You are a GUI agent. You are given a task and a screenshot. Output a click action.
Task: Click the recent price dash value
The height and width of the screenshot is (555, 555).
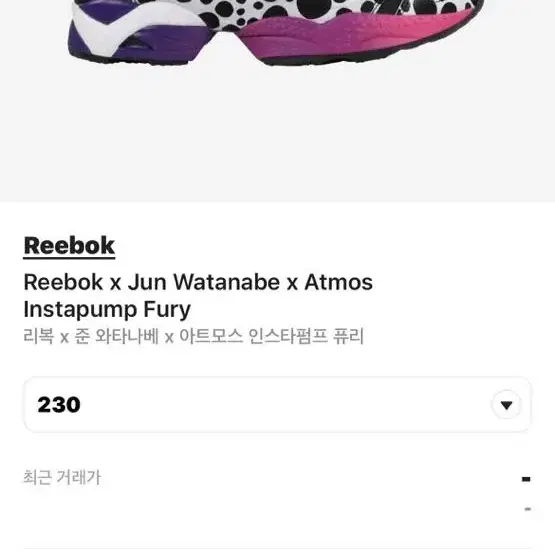pos(526,479)
